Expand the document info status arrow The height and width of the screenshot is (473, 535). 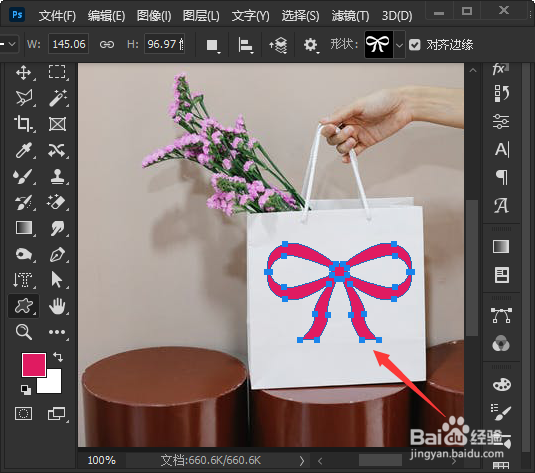302,461
